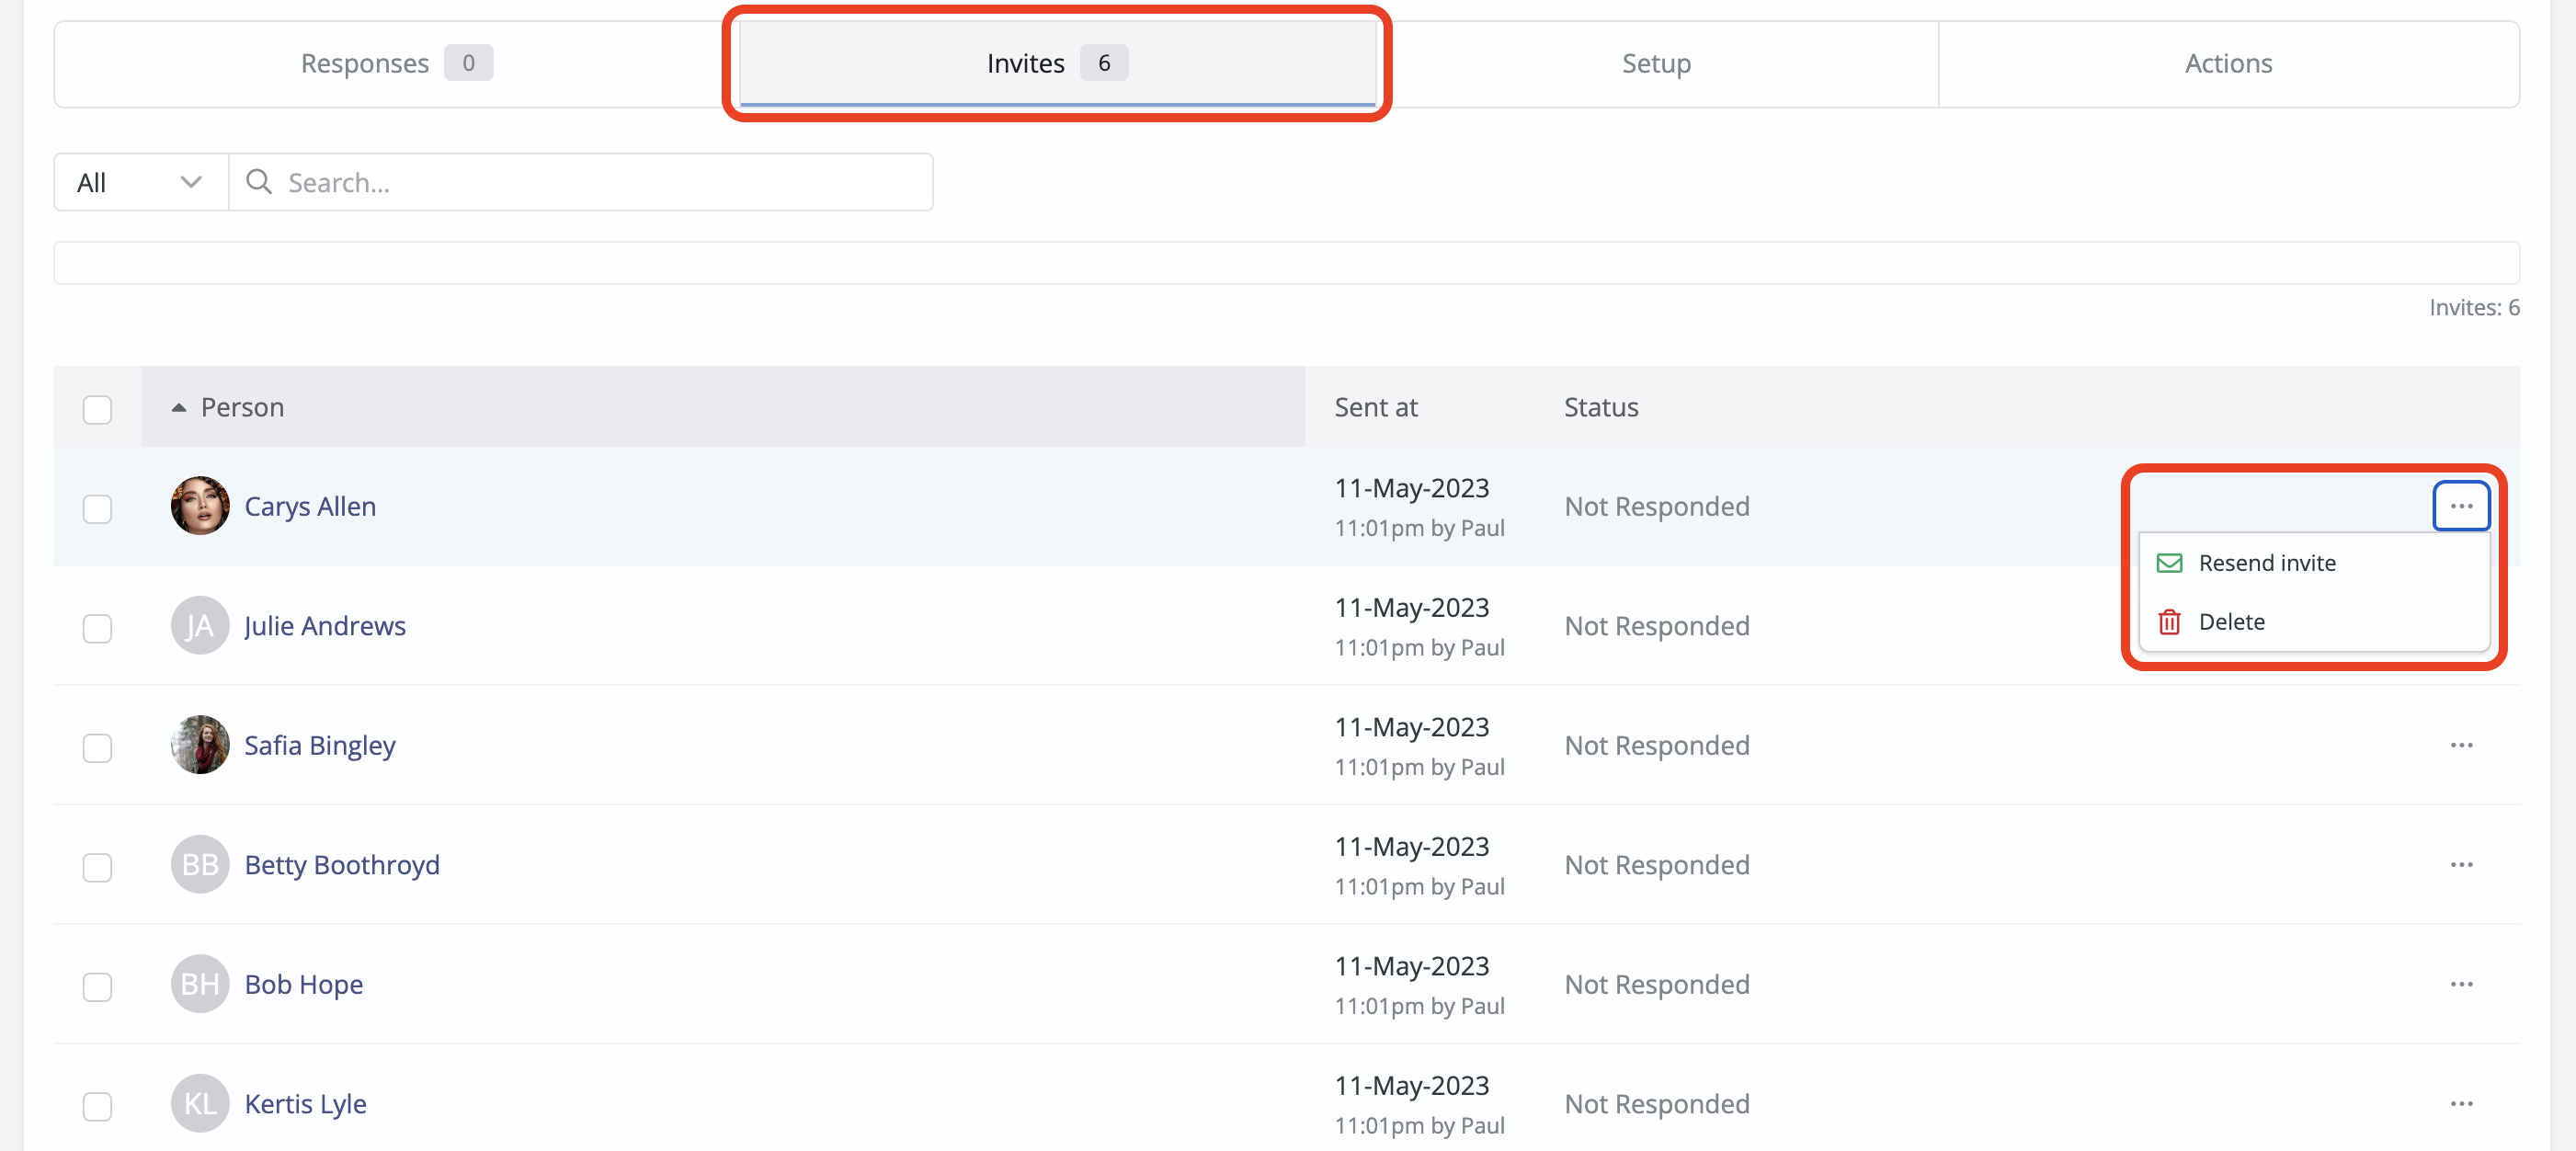The height and width of the screenshot is (1151, 2576).
Task: Open Safia Bingley's profile link
Action: coord(320,745)
